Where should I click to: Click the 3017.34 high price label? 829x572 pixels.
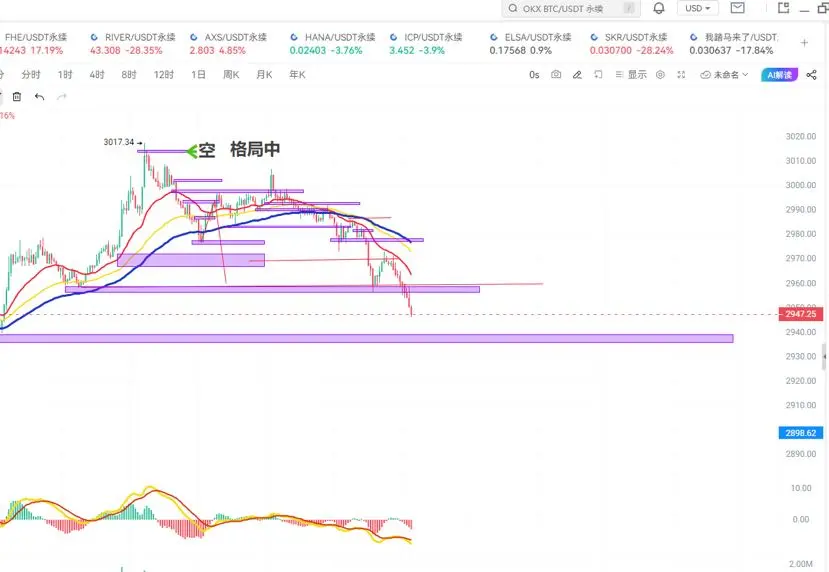click(x=119, y=142)
